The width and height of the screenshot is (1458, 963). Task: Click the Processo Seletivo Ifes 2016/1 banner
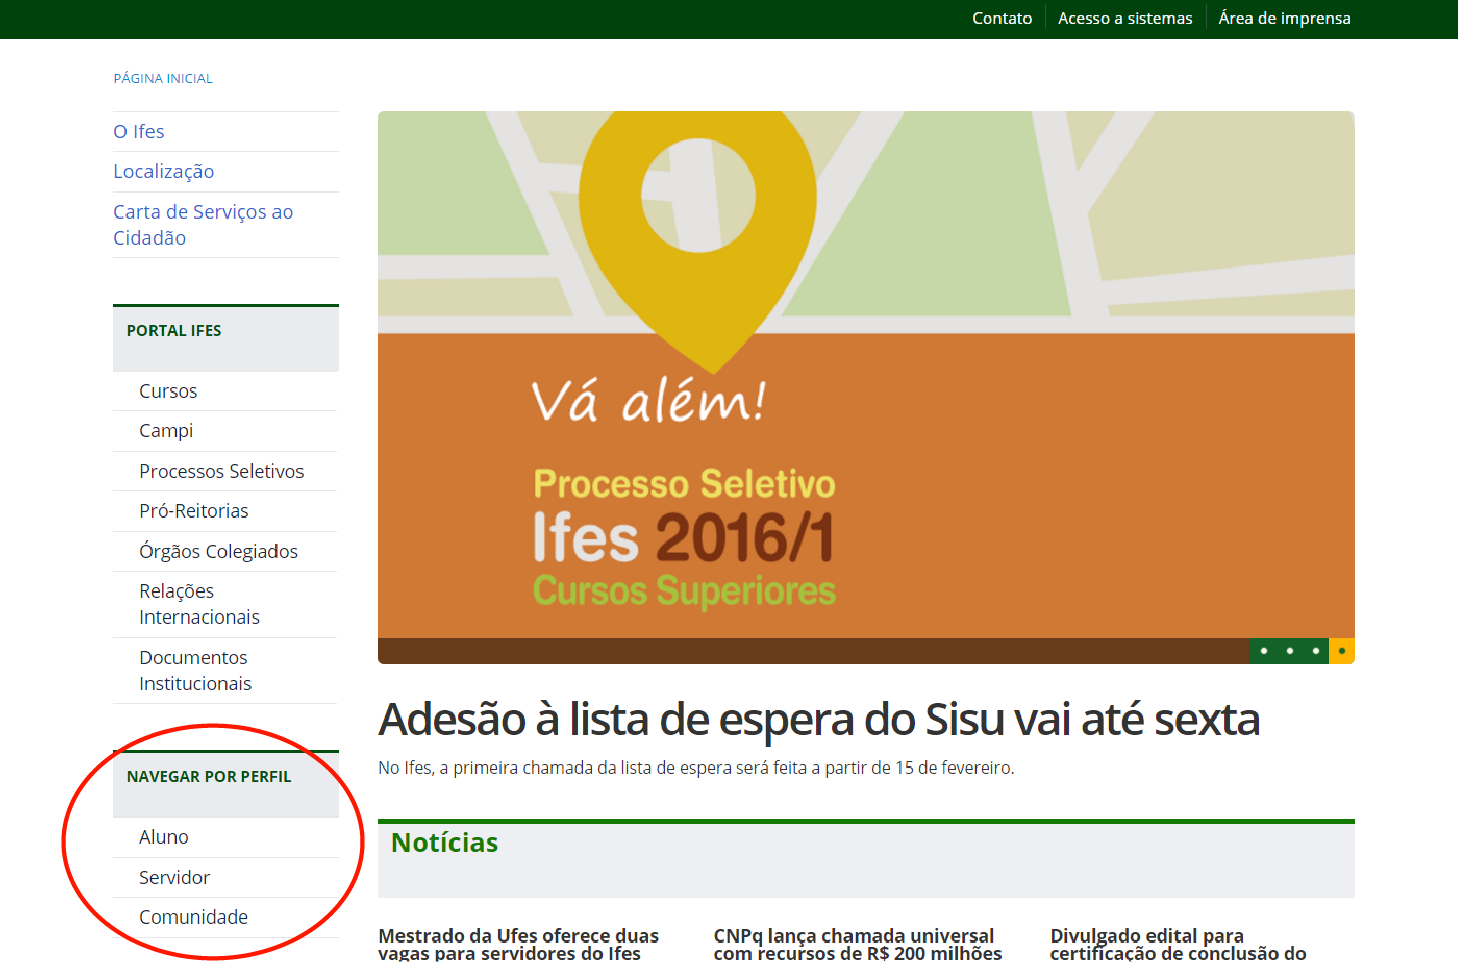pos(865,385)
